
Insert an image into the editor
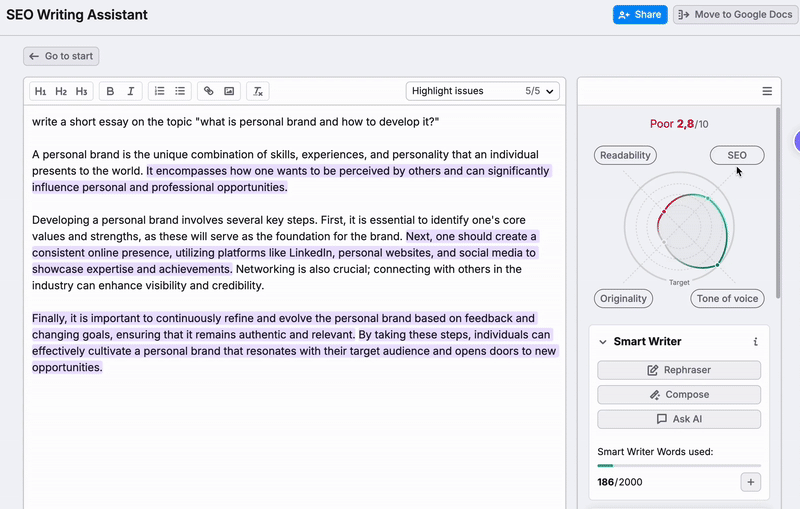tap(229, 91)
